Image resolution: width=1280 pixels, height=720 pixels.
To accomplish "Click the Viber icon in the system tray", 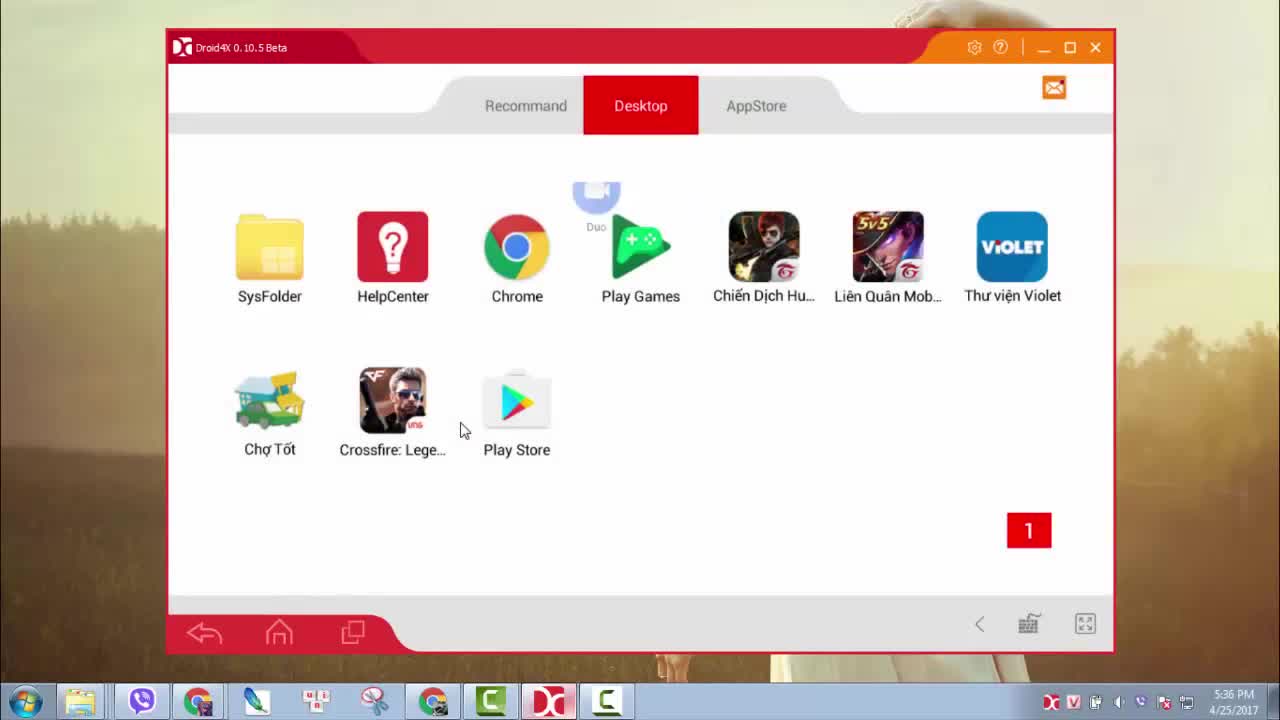I will pyautogui.click(x=1141, y=703).
